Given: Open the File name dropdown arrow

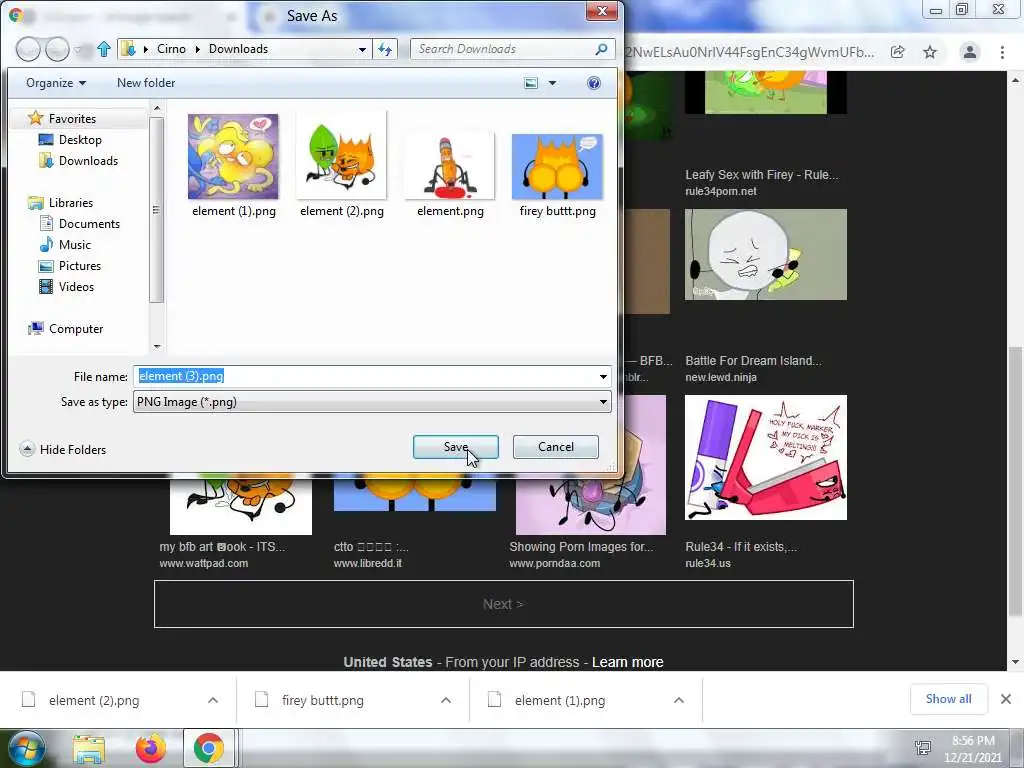Looking at the screenshot, I should 603,376.
